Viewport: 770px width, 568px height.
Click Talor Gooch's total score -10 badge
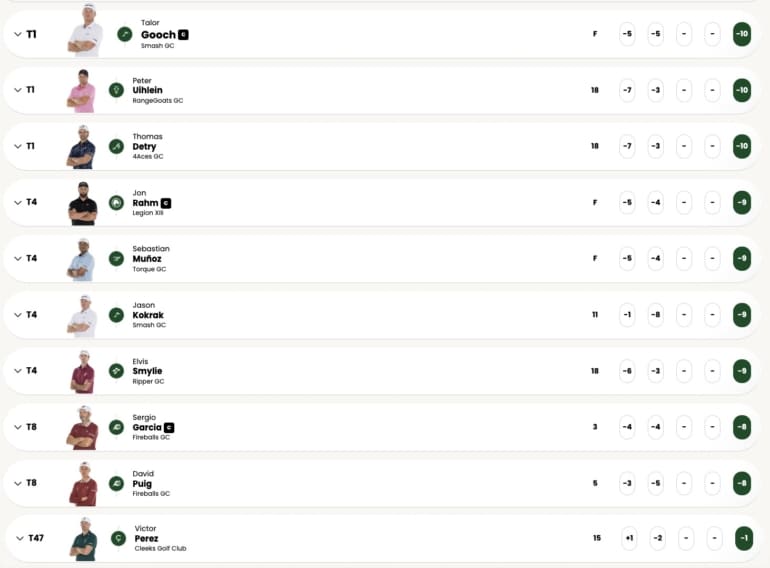click(741, 34)
